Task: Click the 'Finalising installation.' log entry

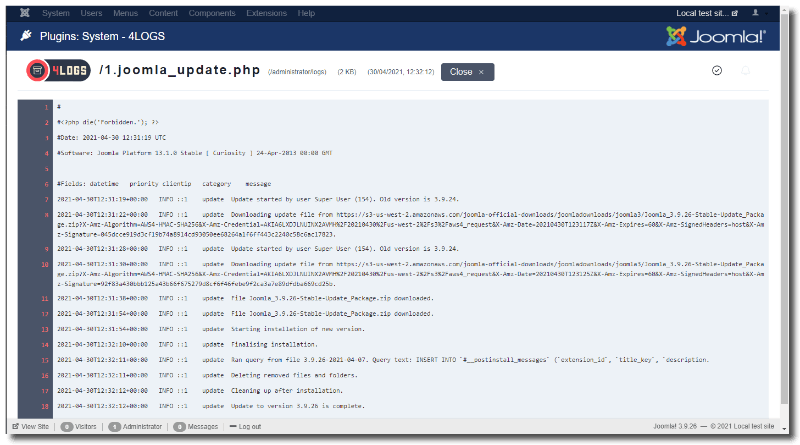Action: point(274,344)
